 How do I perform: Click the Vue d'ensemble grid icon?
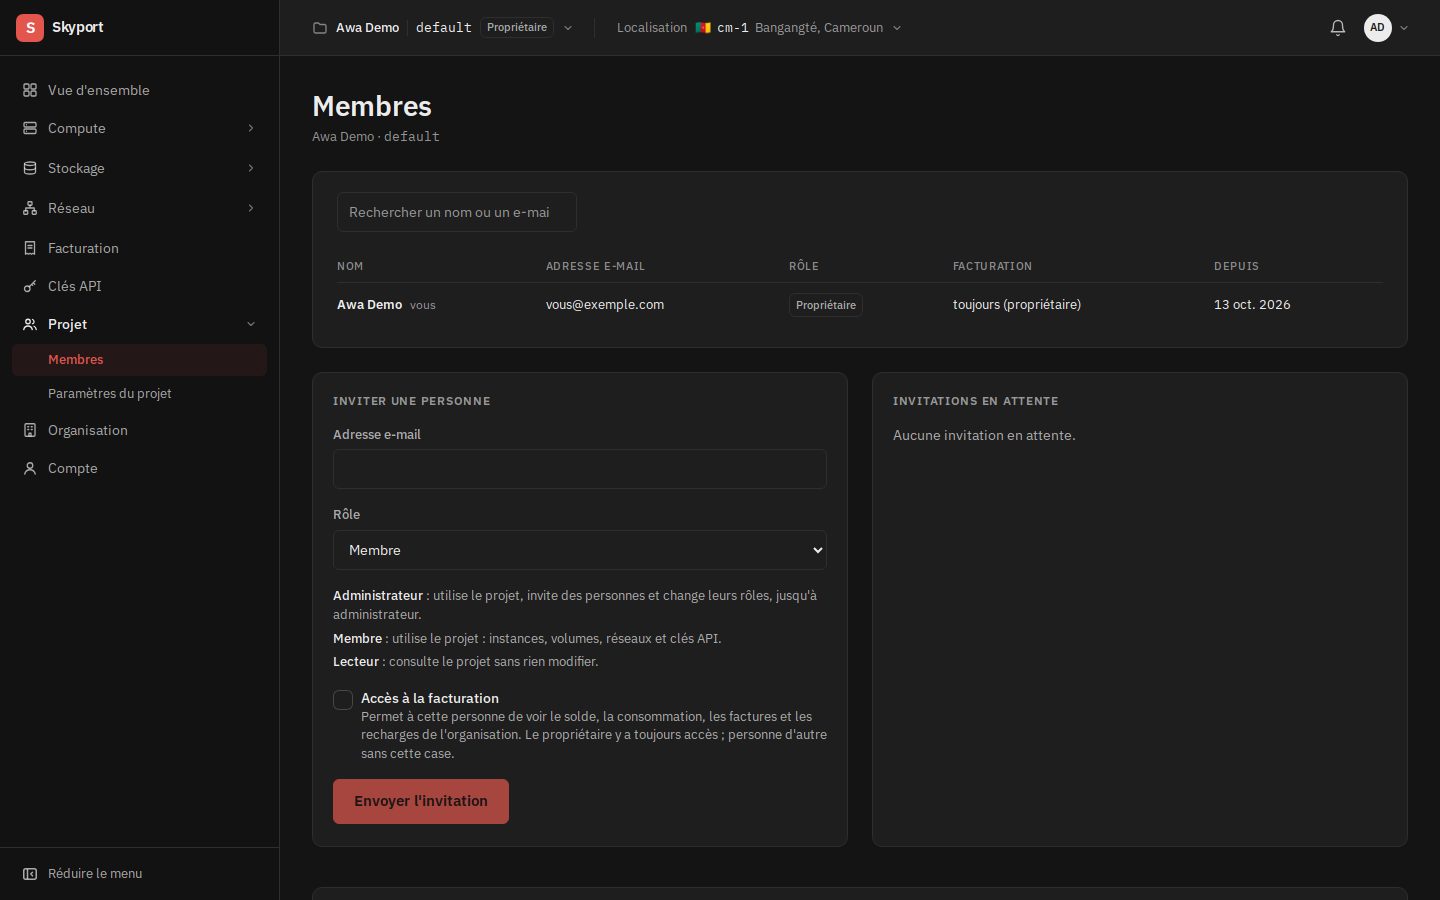30,90
